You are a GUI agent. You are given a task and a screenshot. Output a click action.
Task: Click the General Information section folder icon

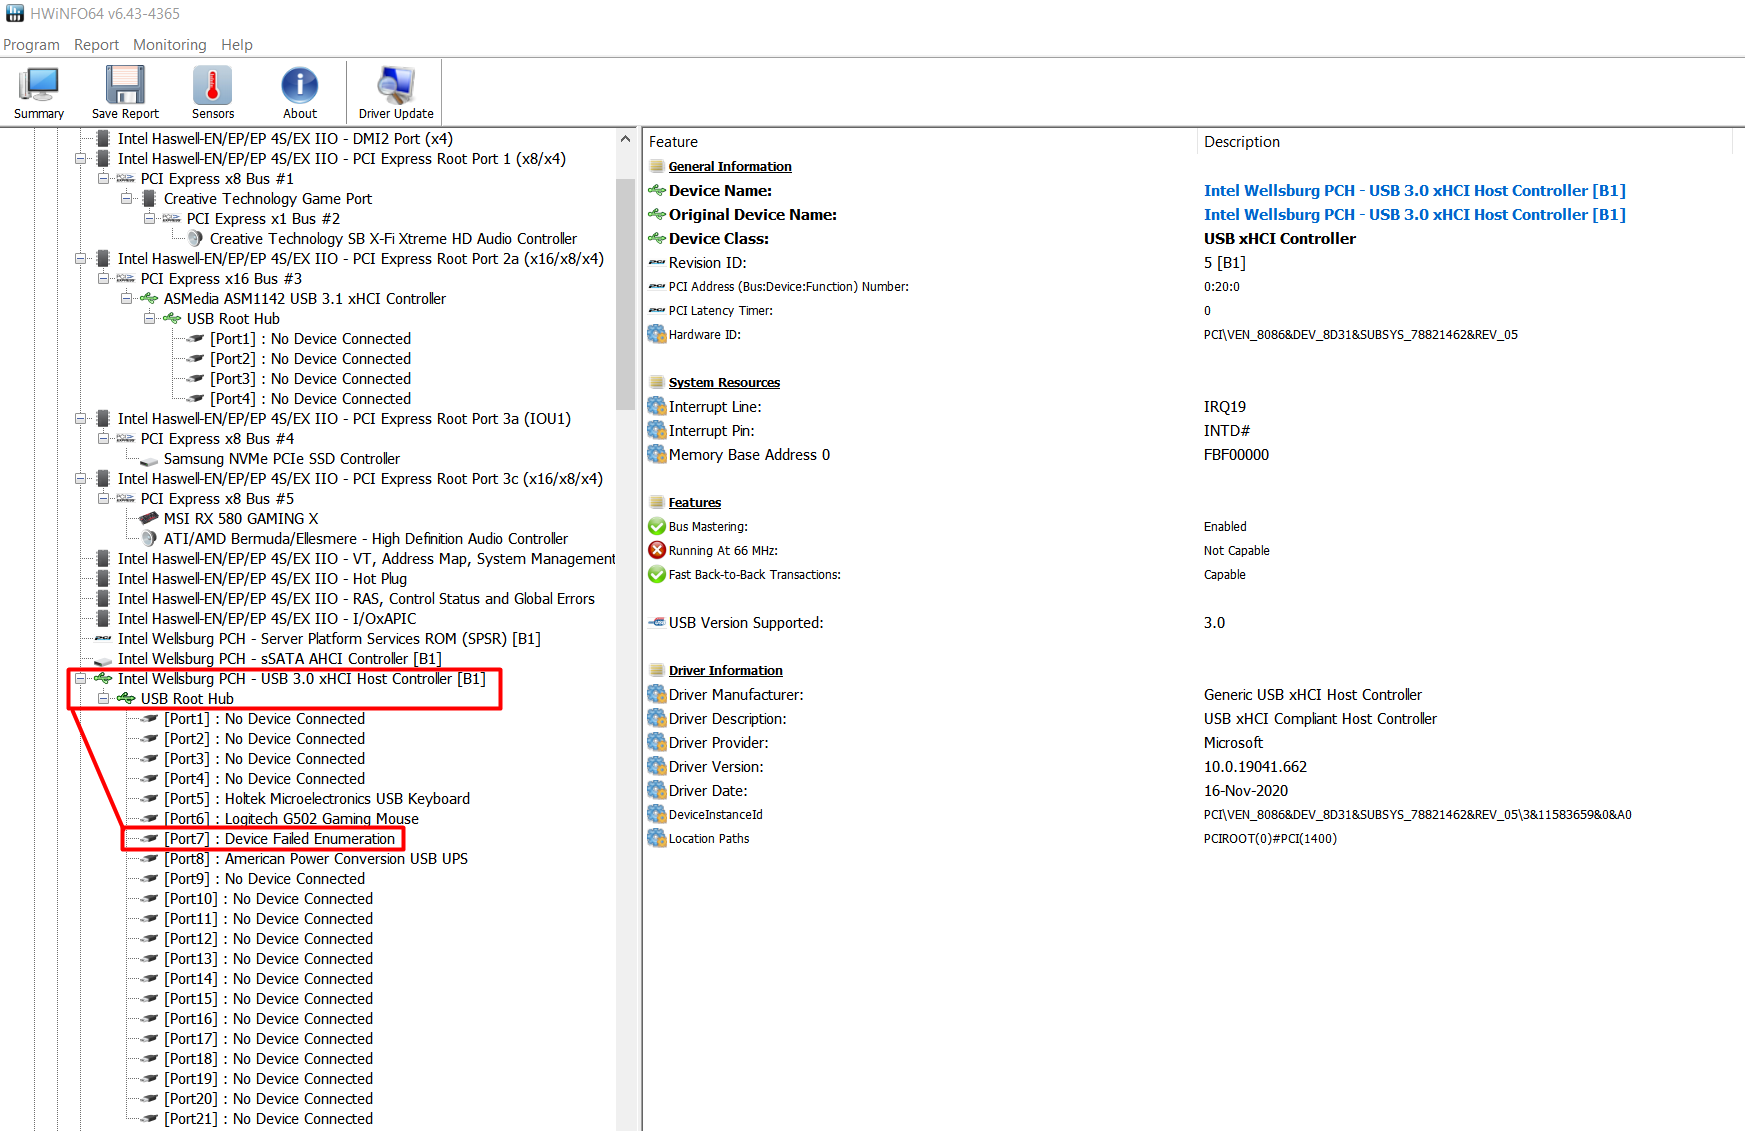657,166
